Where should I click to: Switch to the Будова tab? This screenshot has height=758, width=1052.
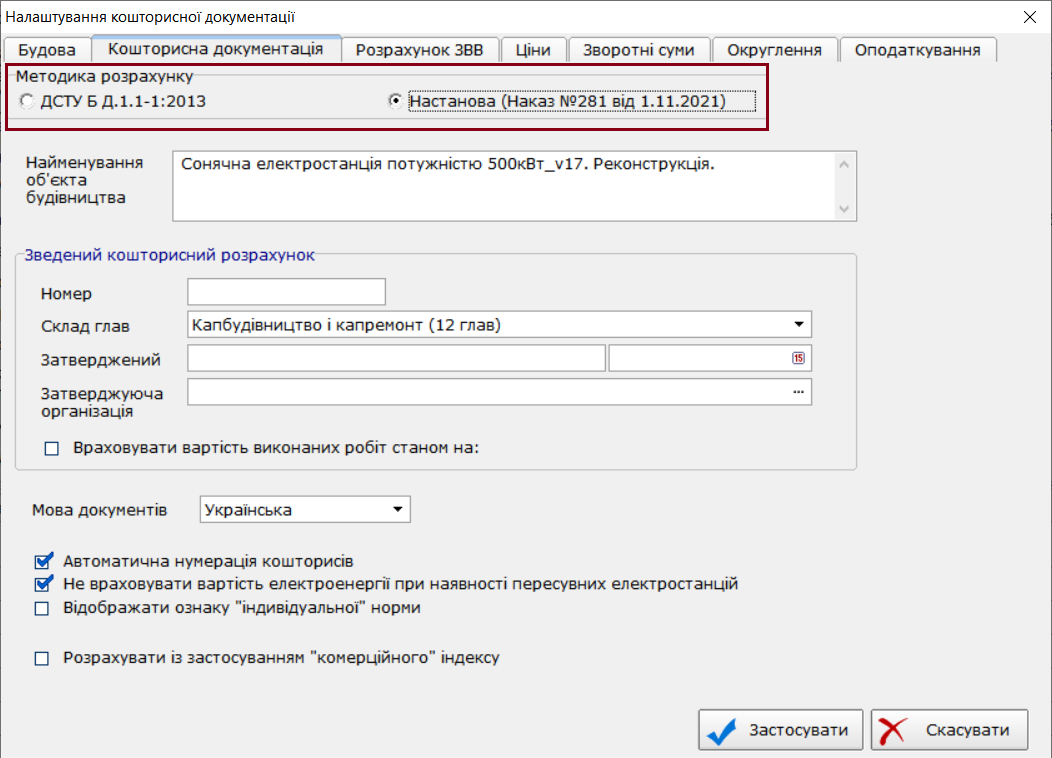(47, 50)
